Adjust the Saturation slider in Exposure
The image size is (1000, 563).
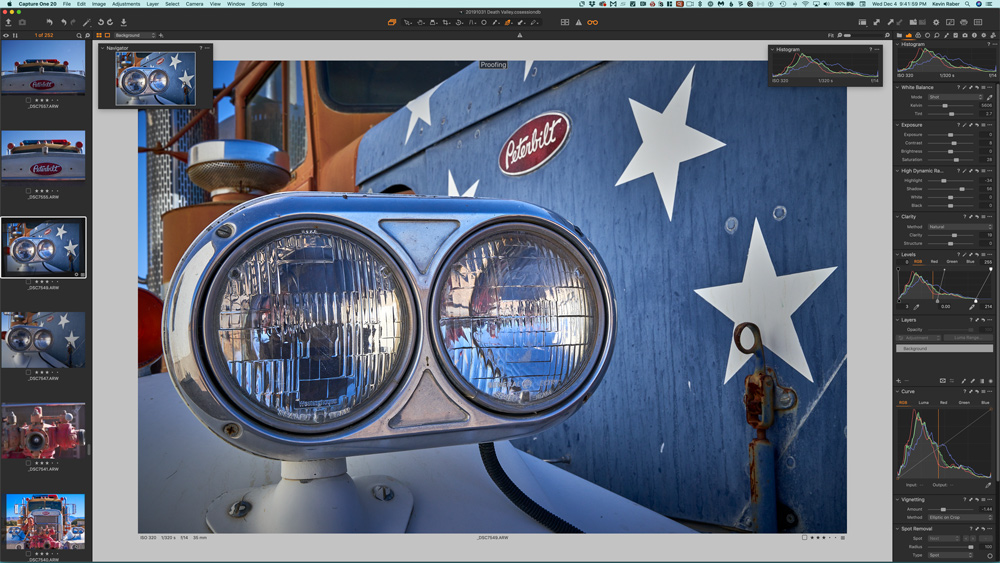point(956,160)
